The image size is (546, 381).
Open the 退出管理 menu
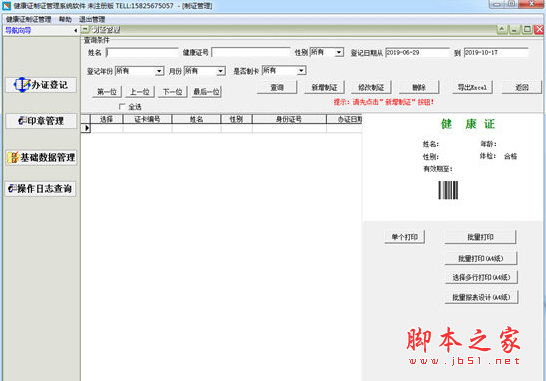(x=92, y=20)
